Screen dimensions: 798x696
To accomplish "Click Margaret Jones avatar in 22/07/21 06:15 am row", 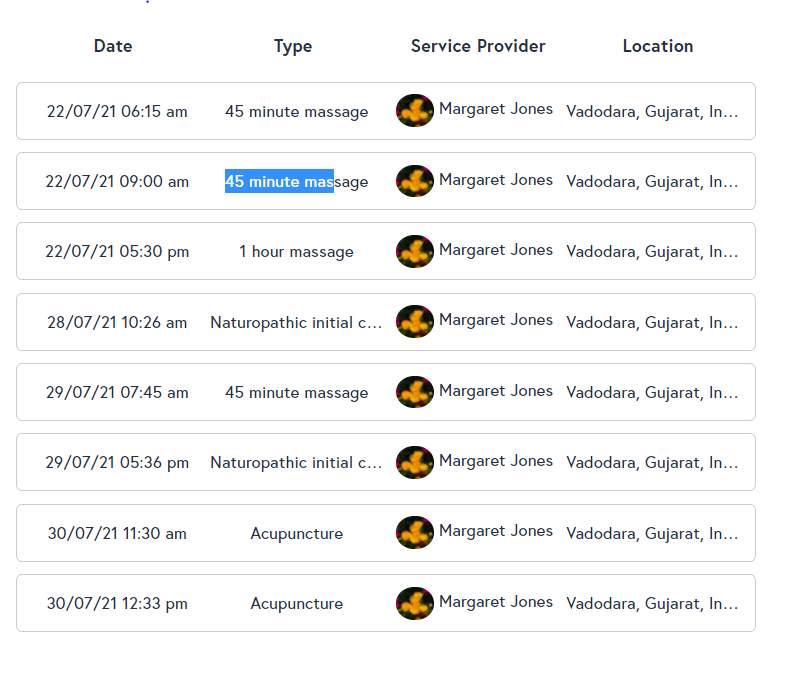I will pyautogui.click(x=415, y=111).
